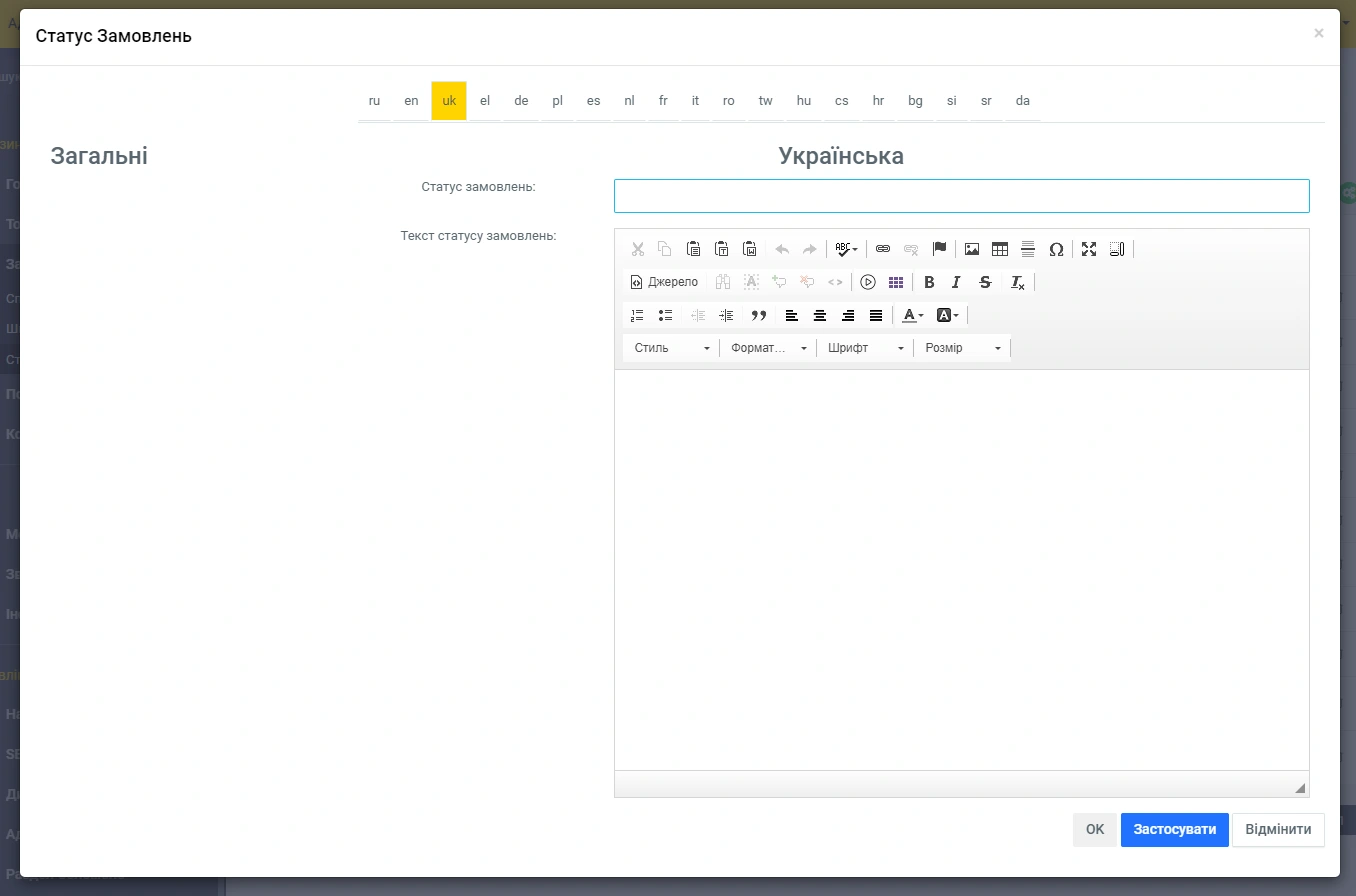1356x896 pixels.
Task: Toggle strikethrough formatting
Action: 985,282
